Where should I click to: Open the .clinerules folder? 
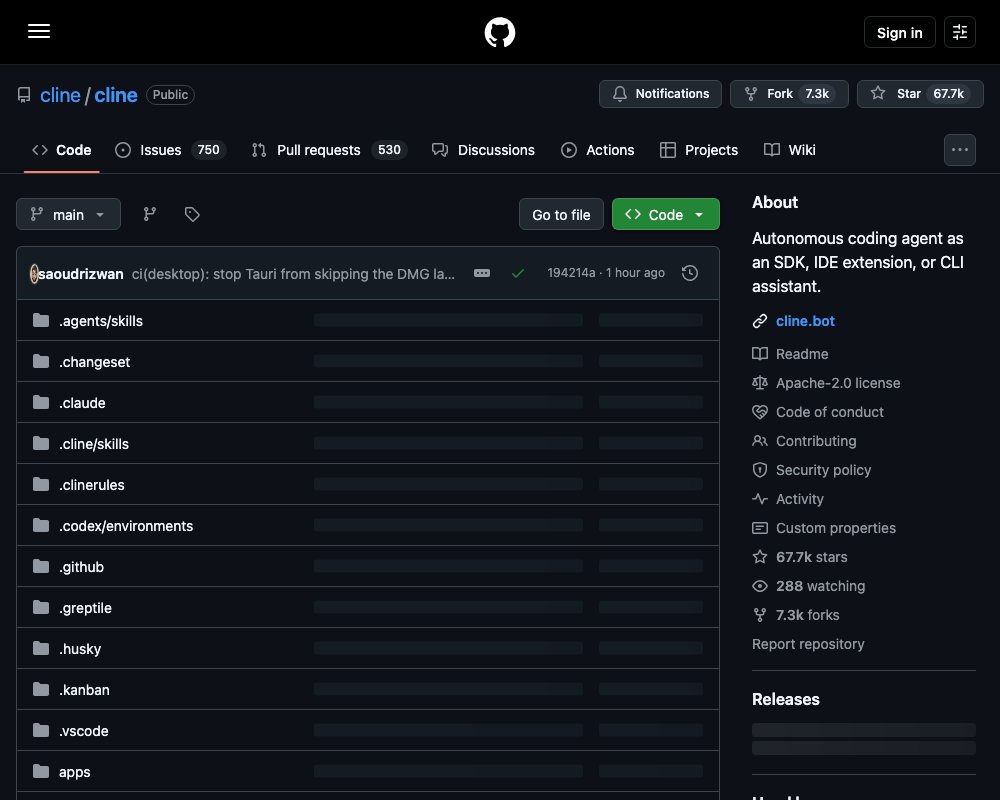tap(92, 485)
